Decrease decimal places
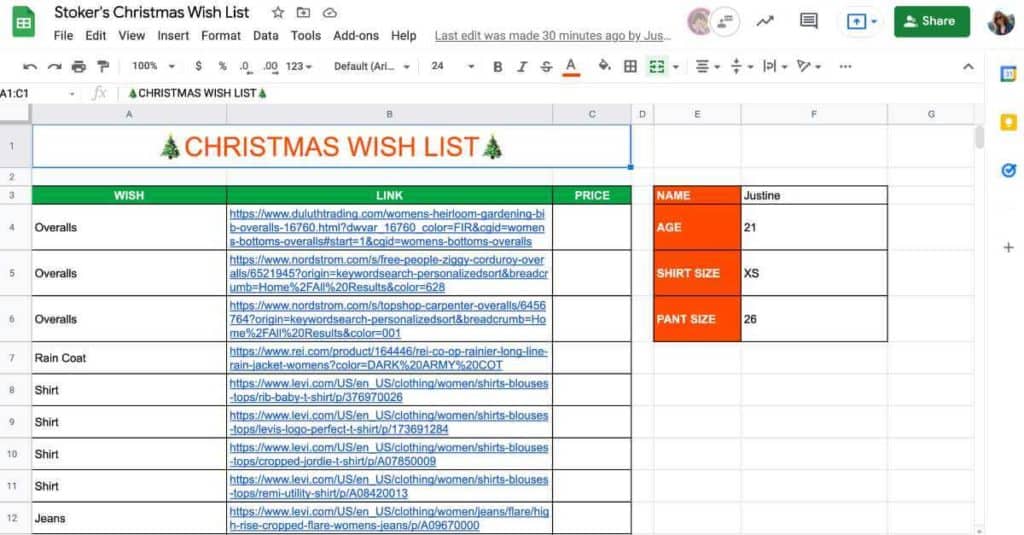 point(244,66)
